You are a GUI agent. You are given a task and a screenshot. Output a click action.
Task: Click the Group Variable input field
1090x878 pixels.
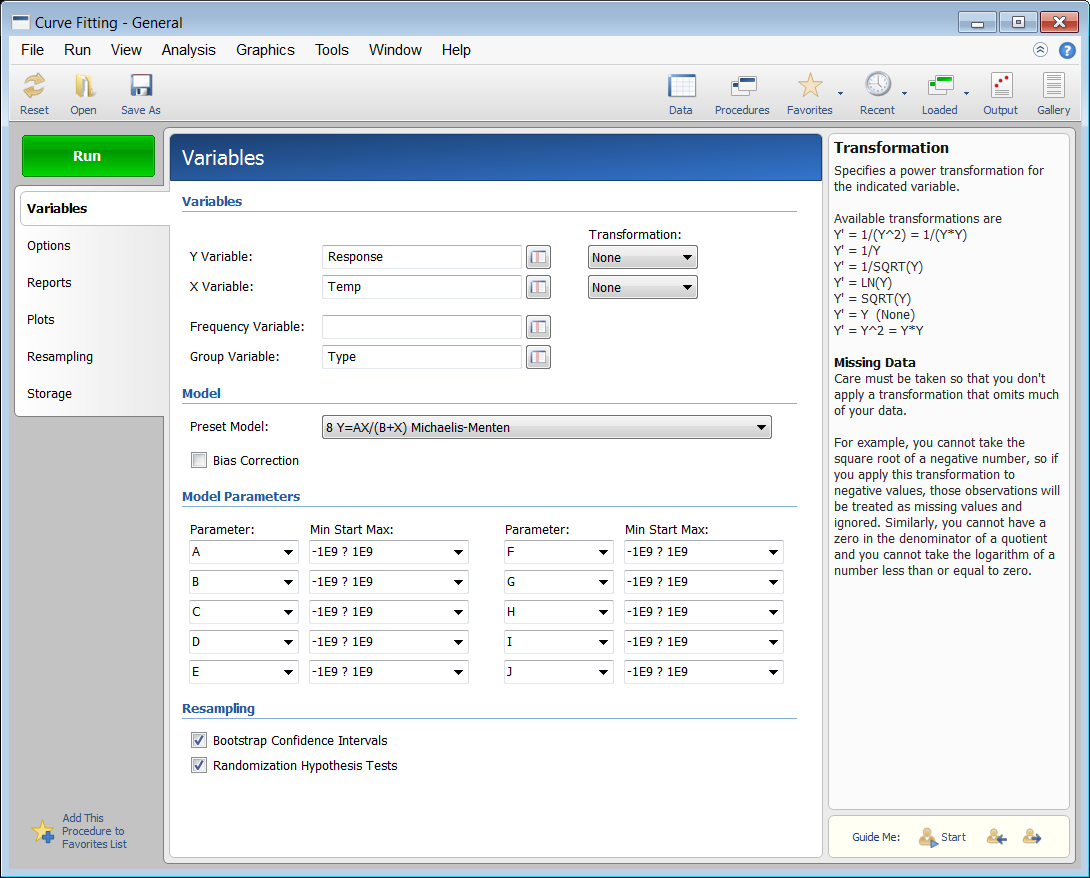[x=421, y=357]
